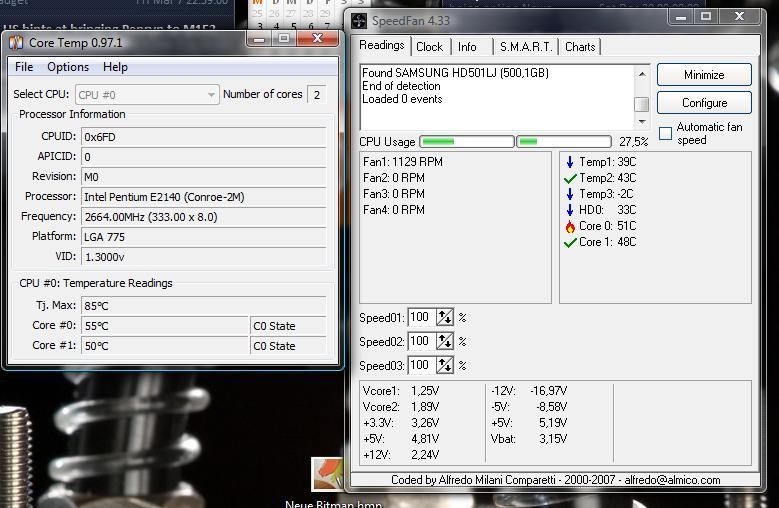The width and height of the screenshot is (779, 508).
Task: Open the File menu in Core Temp
Action: click(24, 67)
